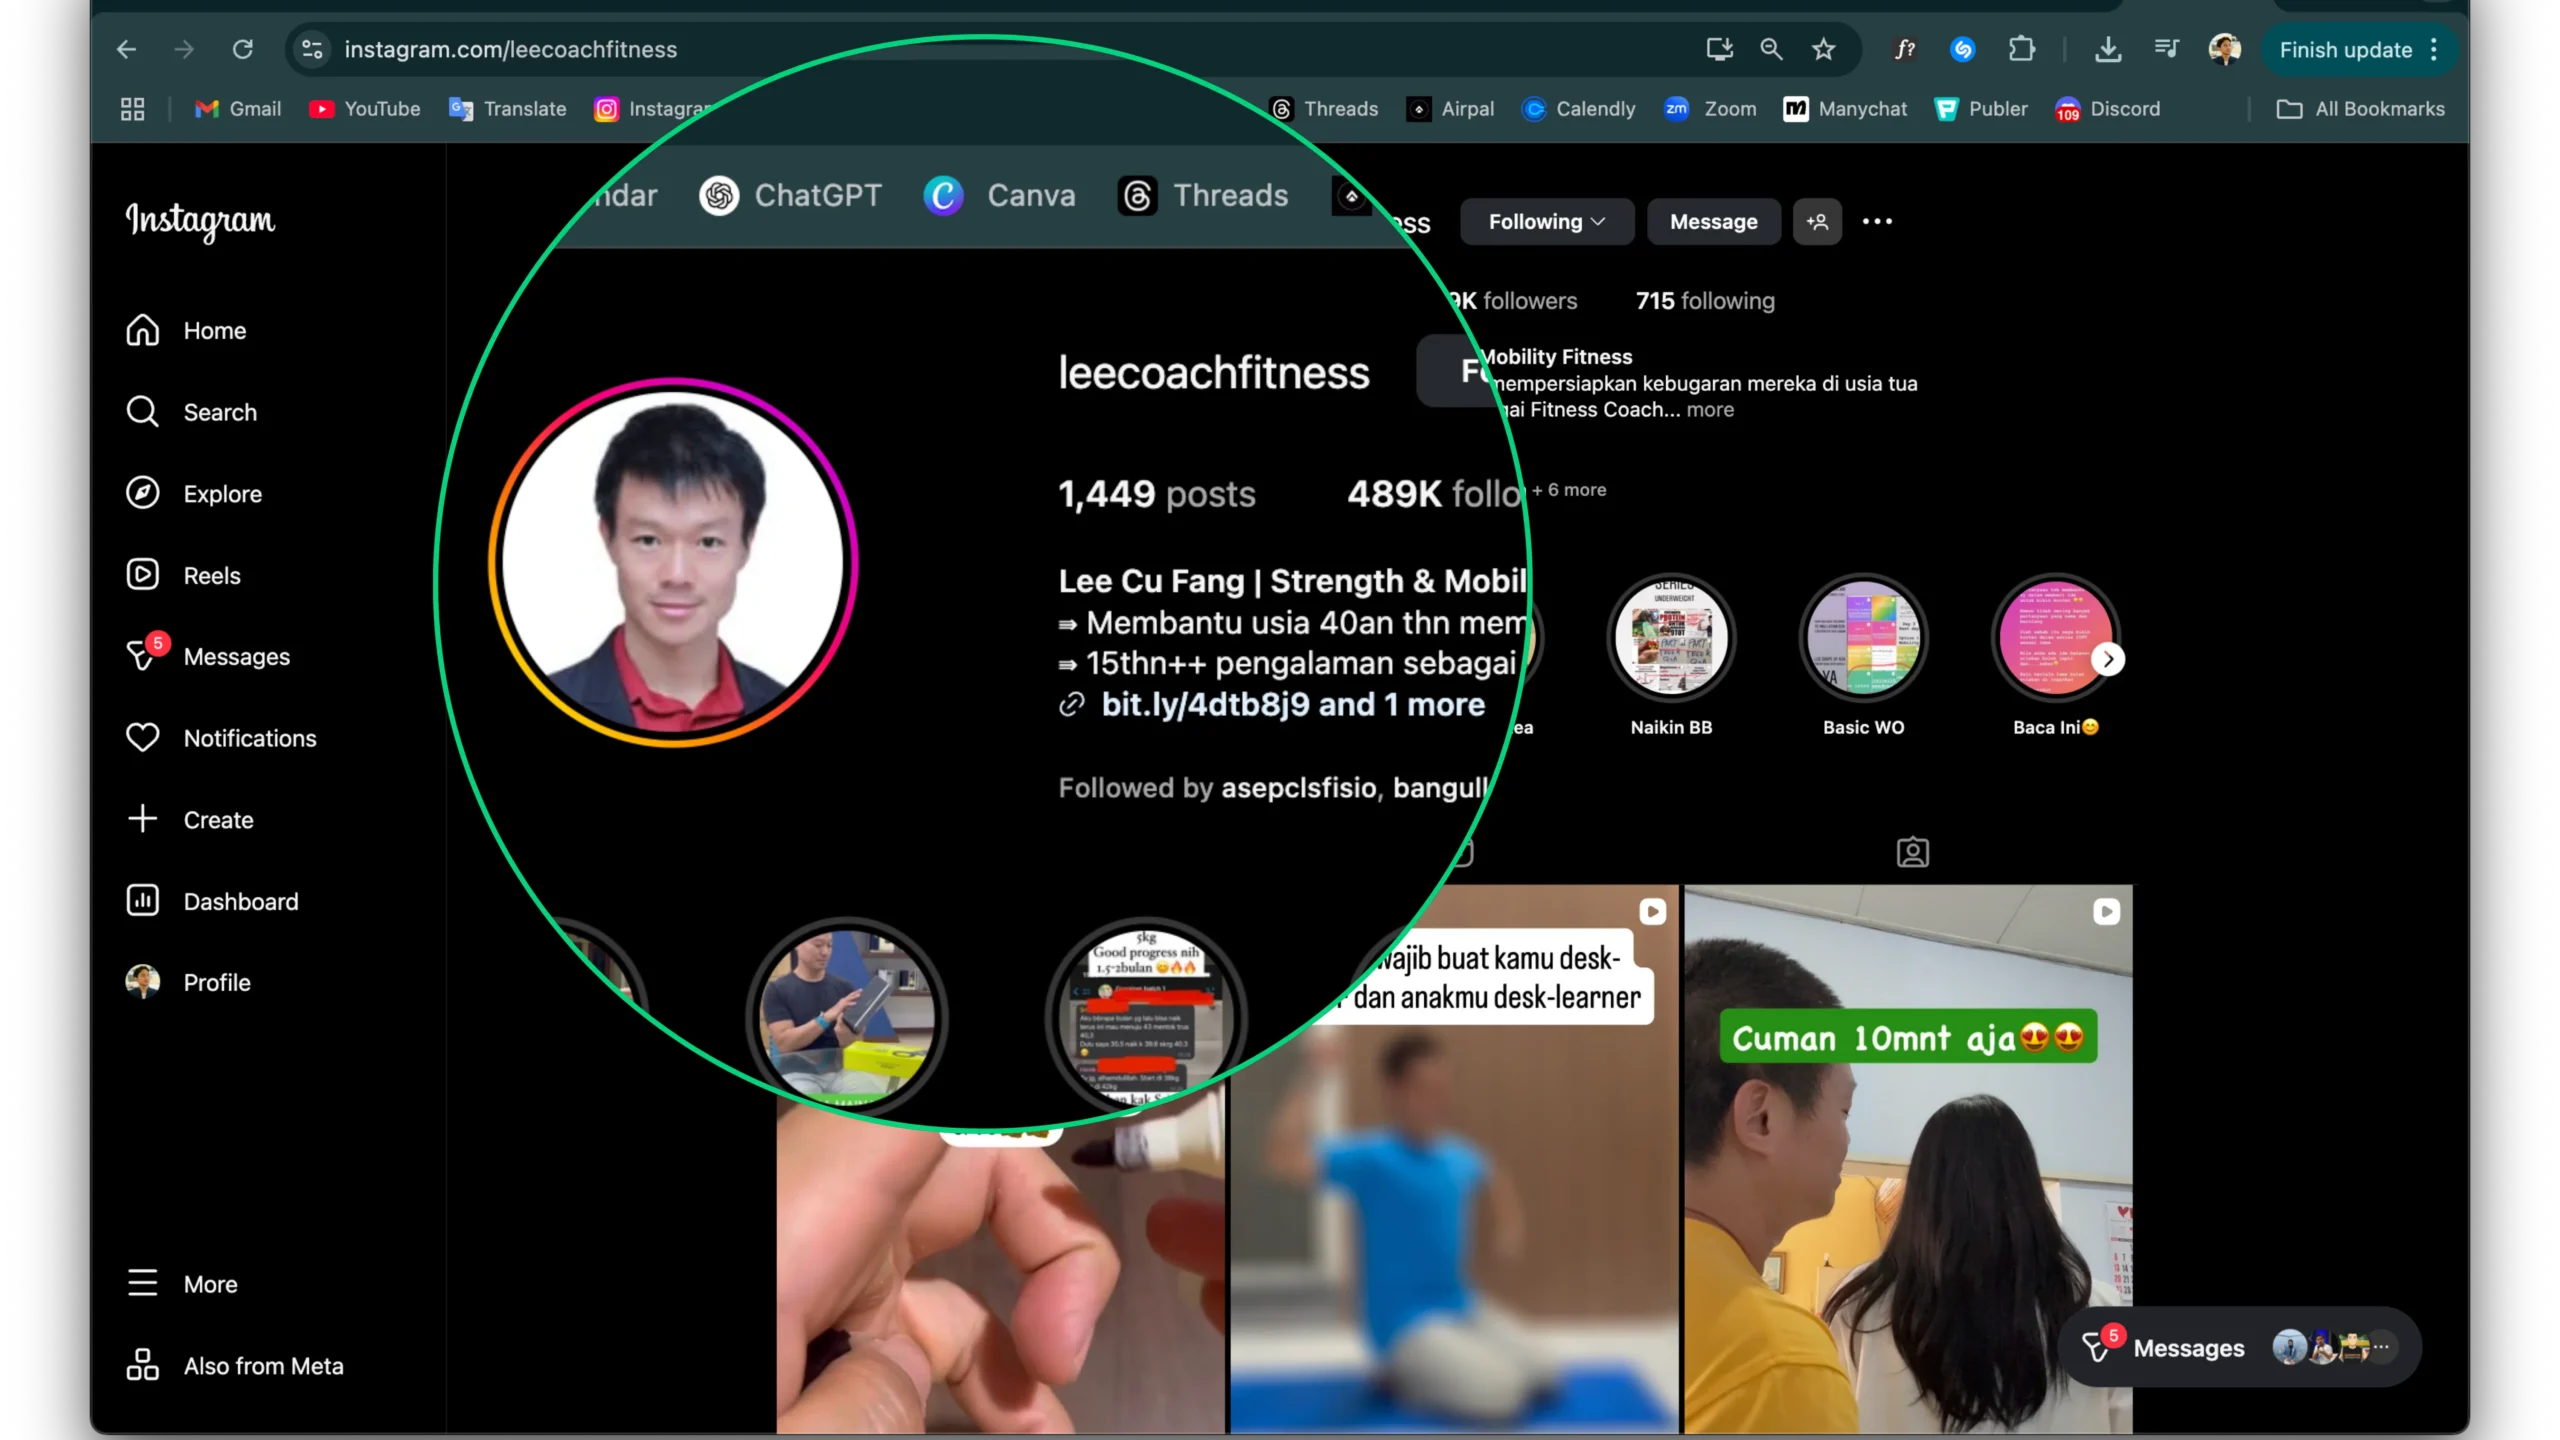Open site information icon in address bar

pyautogui.click(x=312, y=49)
